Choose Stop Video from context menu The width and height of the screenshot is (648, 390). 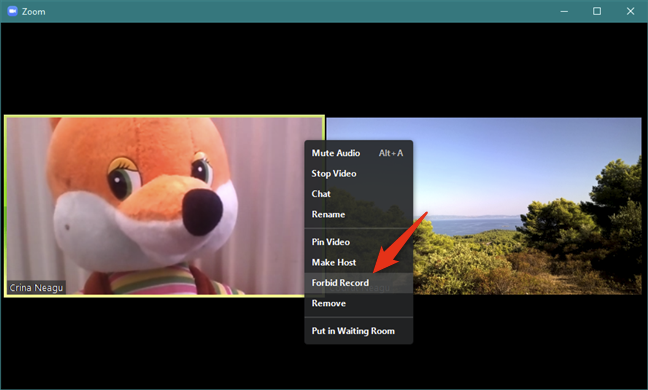click(358, 174)
